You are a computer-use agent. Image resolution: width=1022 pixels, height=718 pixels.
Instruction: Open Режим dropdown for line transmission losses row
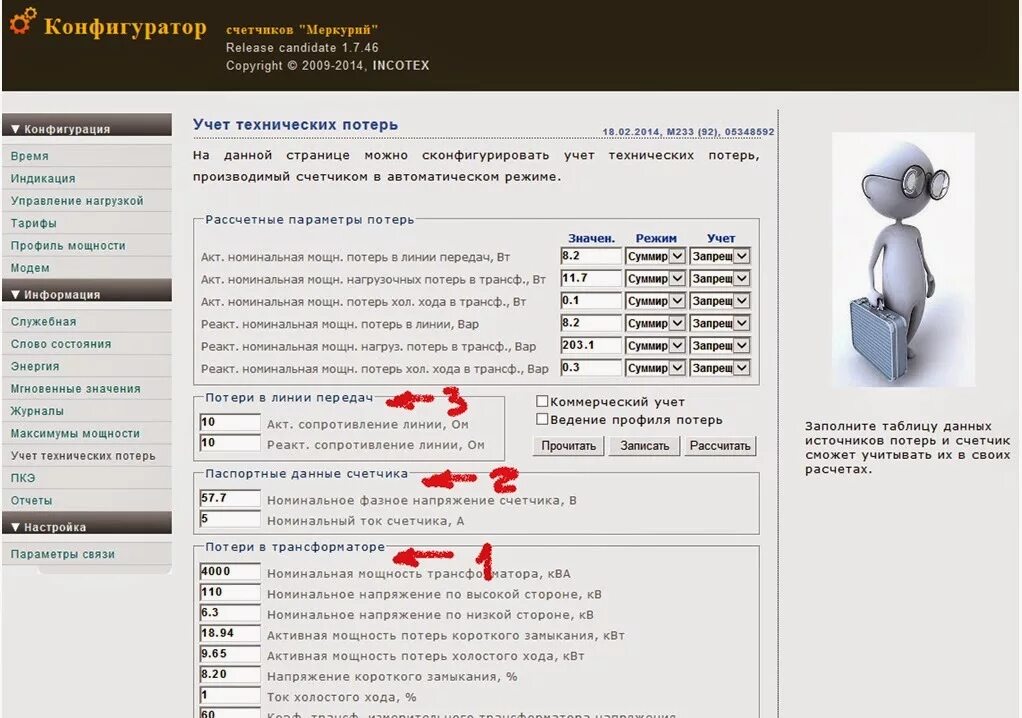click(x=655, y=256)
